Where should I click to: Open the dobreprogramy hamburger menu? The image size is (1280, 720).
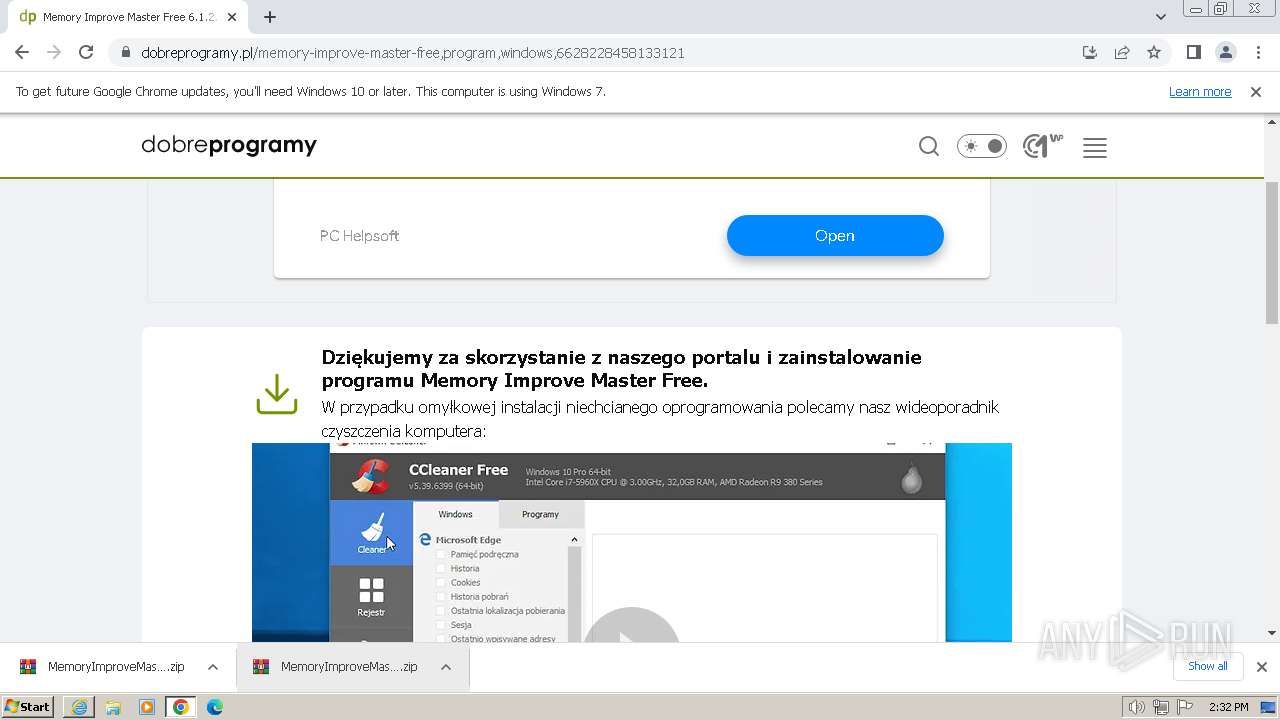click(x=1095, y=147)
